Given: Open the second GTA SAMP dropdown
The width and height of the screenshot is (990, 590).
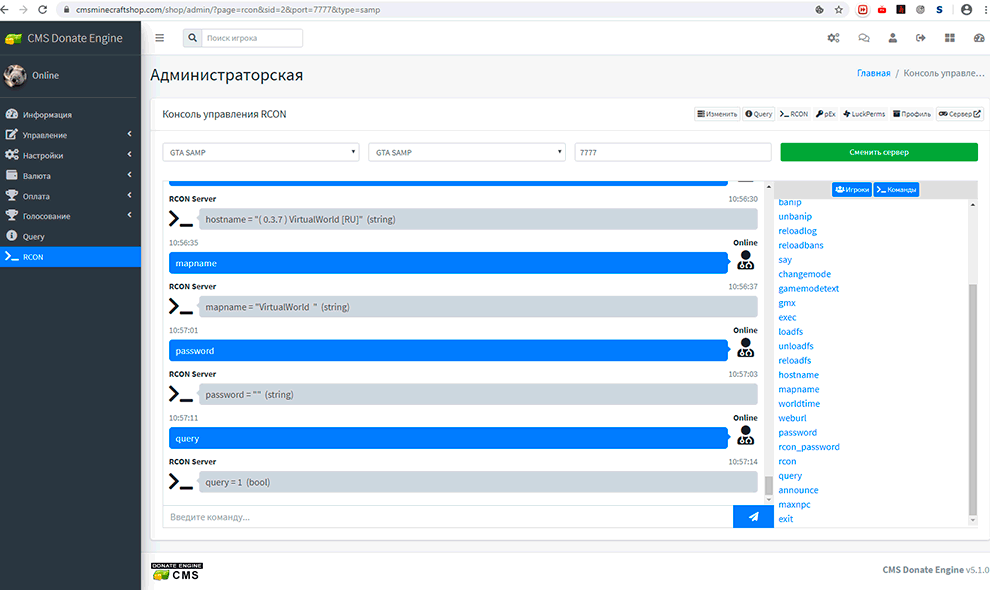Looking at the screenshot, I should [467, 152].
